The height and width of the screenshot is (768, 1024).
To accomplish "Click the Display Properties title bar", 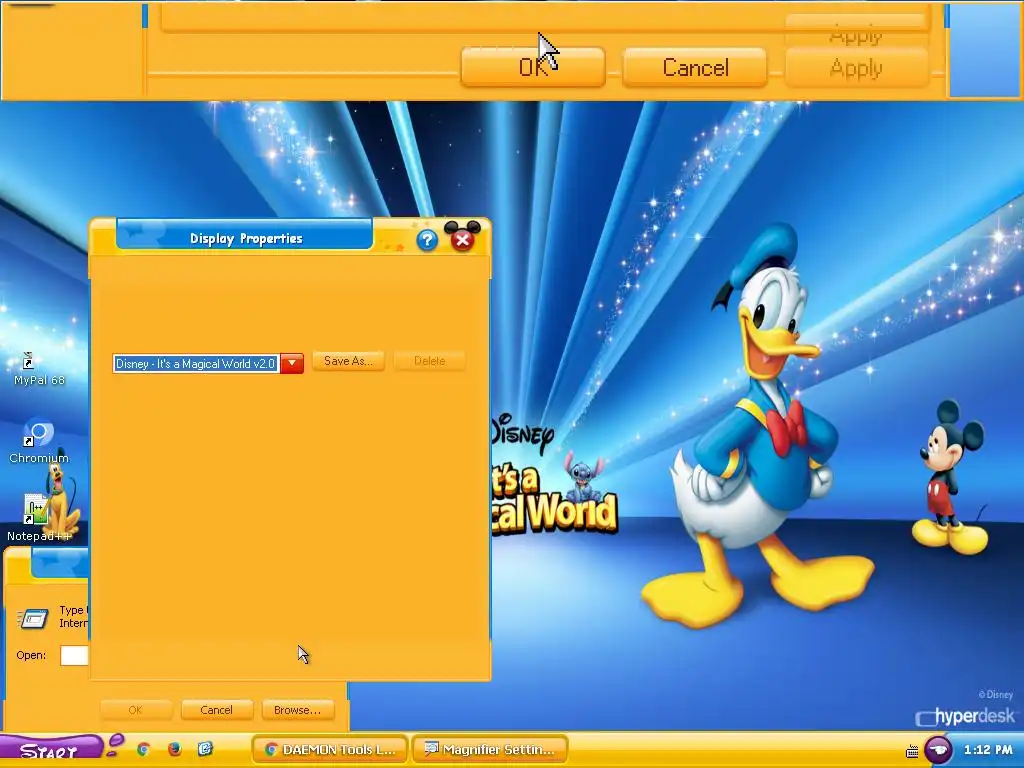I will pyautogui.click(x=245, y=238).
